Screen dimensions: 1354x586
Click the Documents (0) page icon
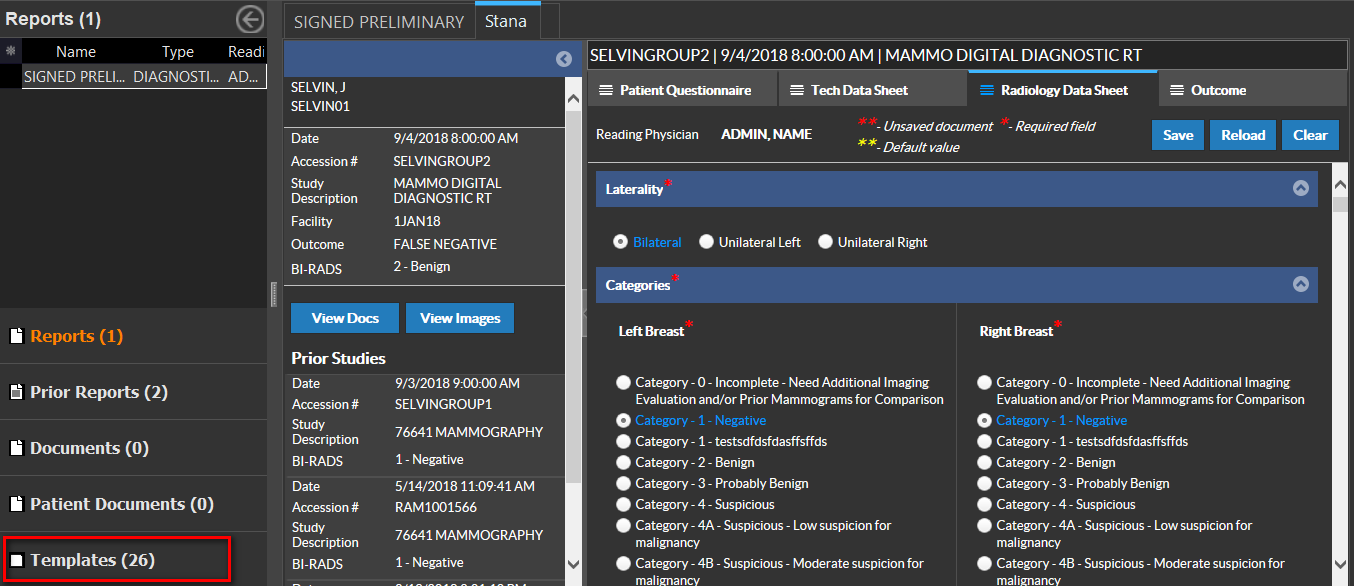16,448
